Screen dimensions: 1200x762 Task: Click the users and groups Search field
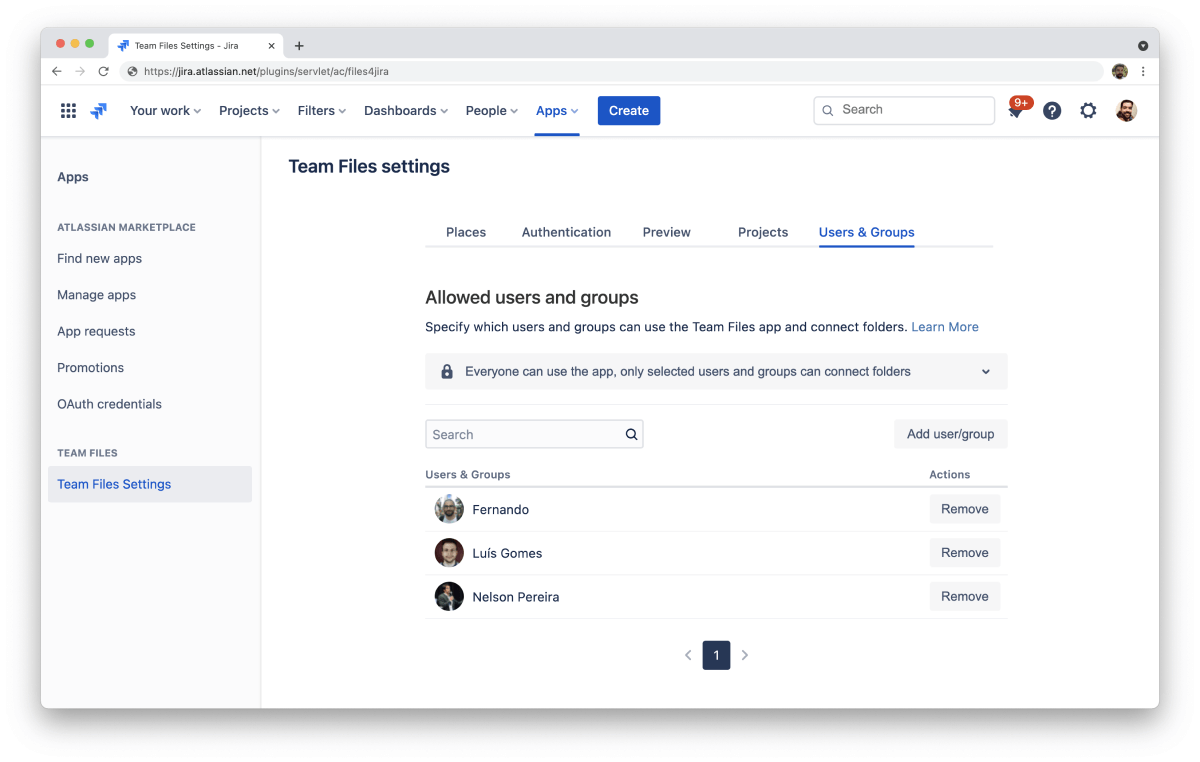[x=534, y=434]
